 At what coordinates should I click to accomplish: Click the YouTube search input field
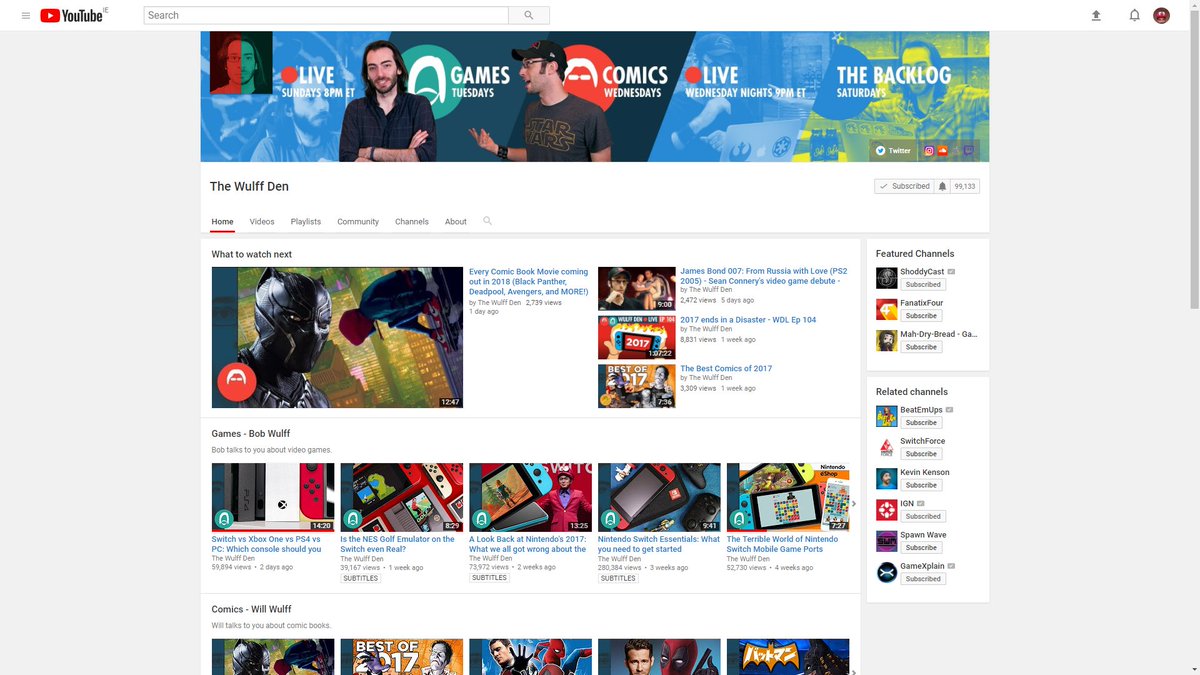pyautogui.click(x=326, y=16)
